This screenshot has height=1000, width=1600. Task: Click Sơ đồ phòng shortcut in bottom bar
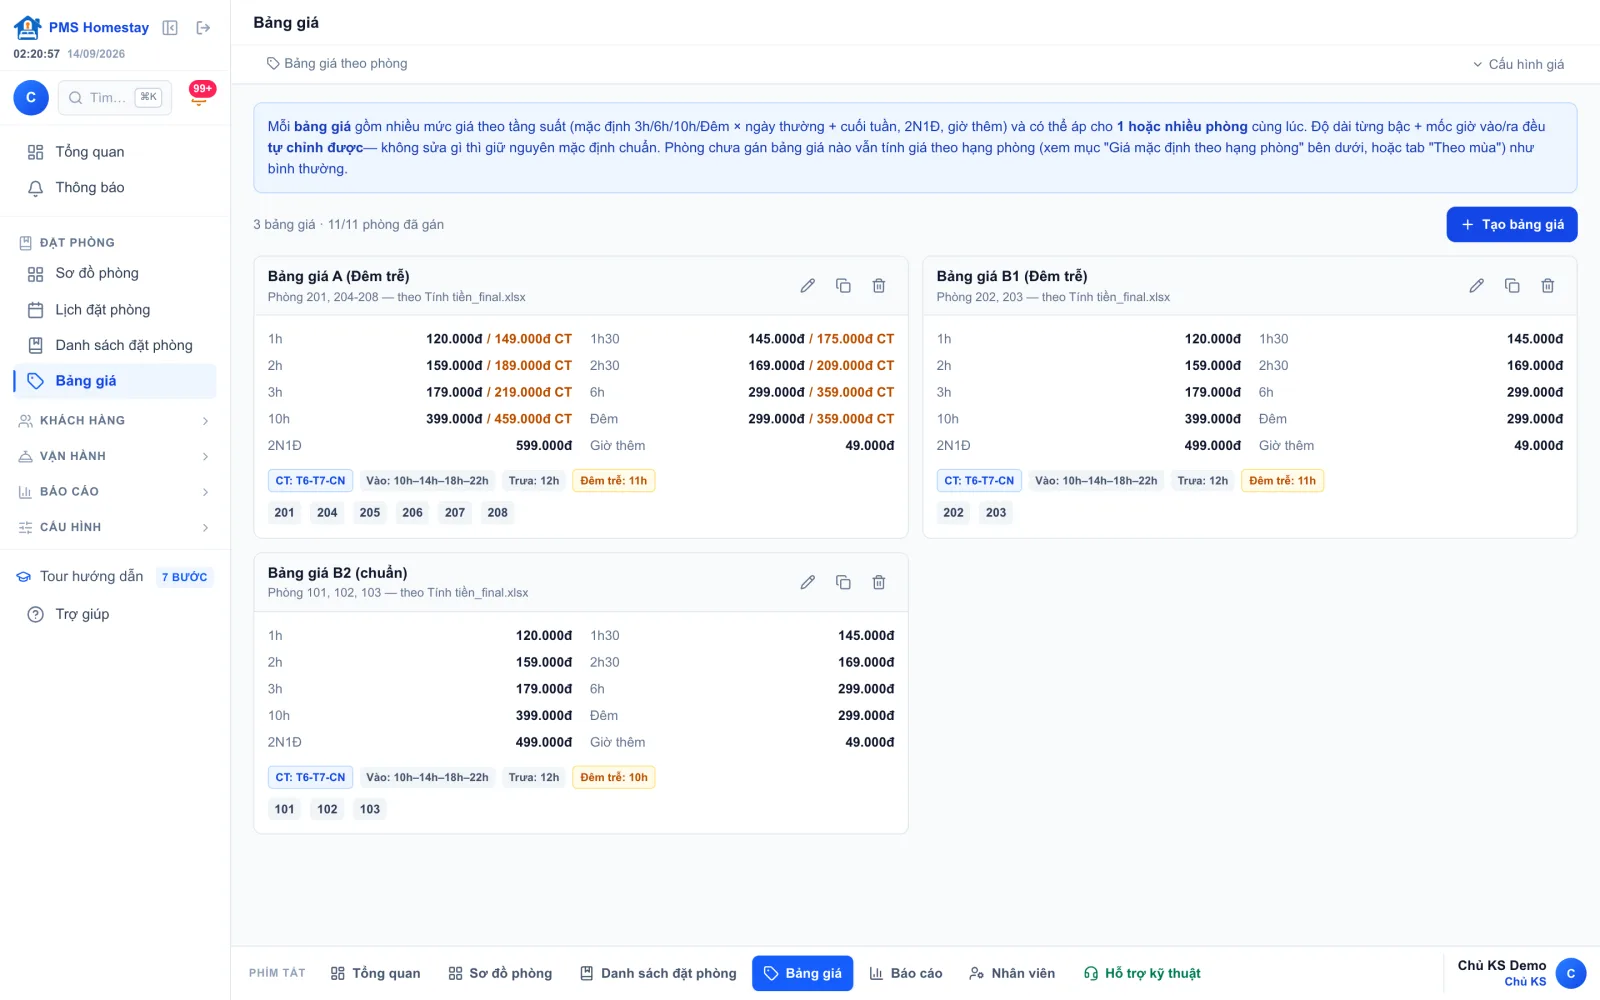[500, 973]
